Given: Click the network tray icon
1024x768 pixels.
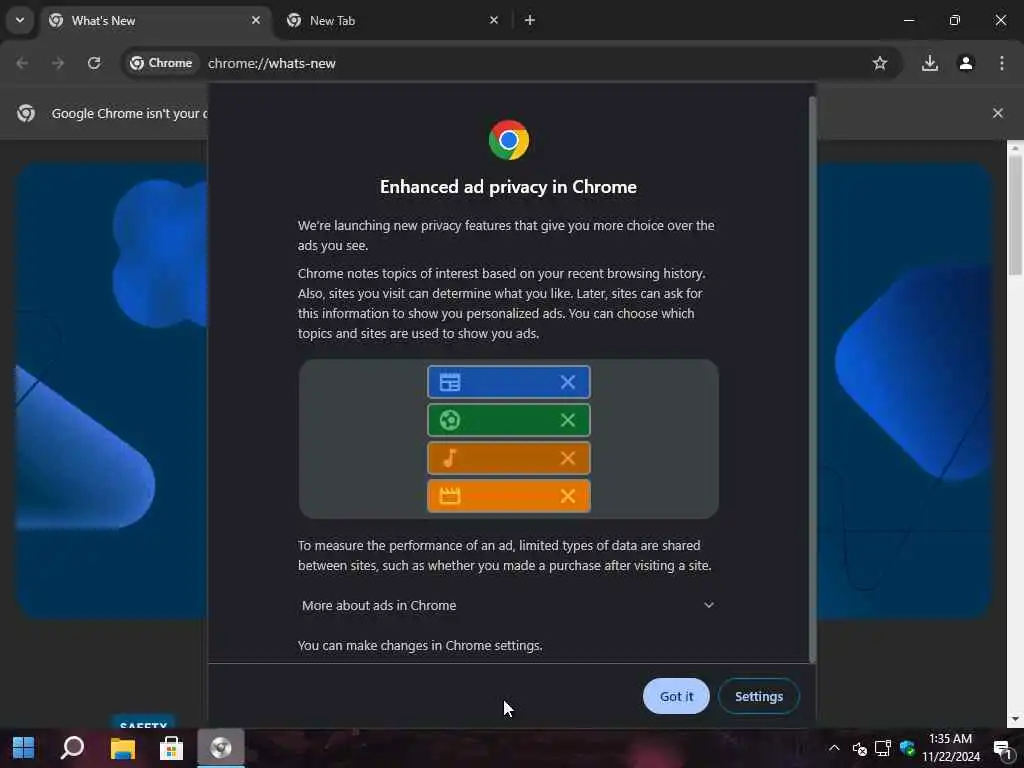Looking at the screenshot, I should (x=883, y=748).
